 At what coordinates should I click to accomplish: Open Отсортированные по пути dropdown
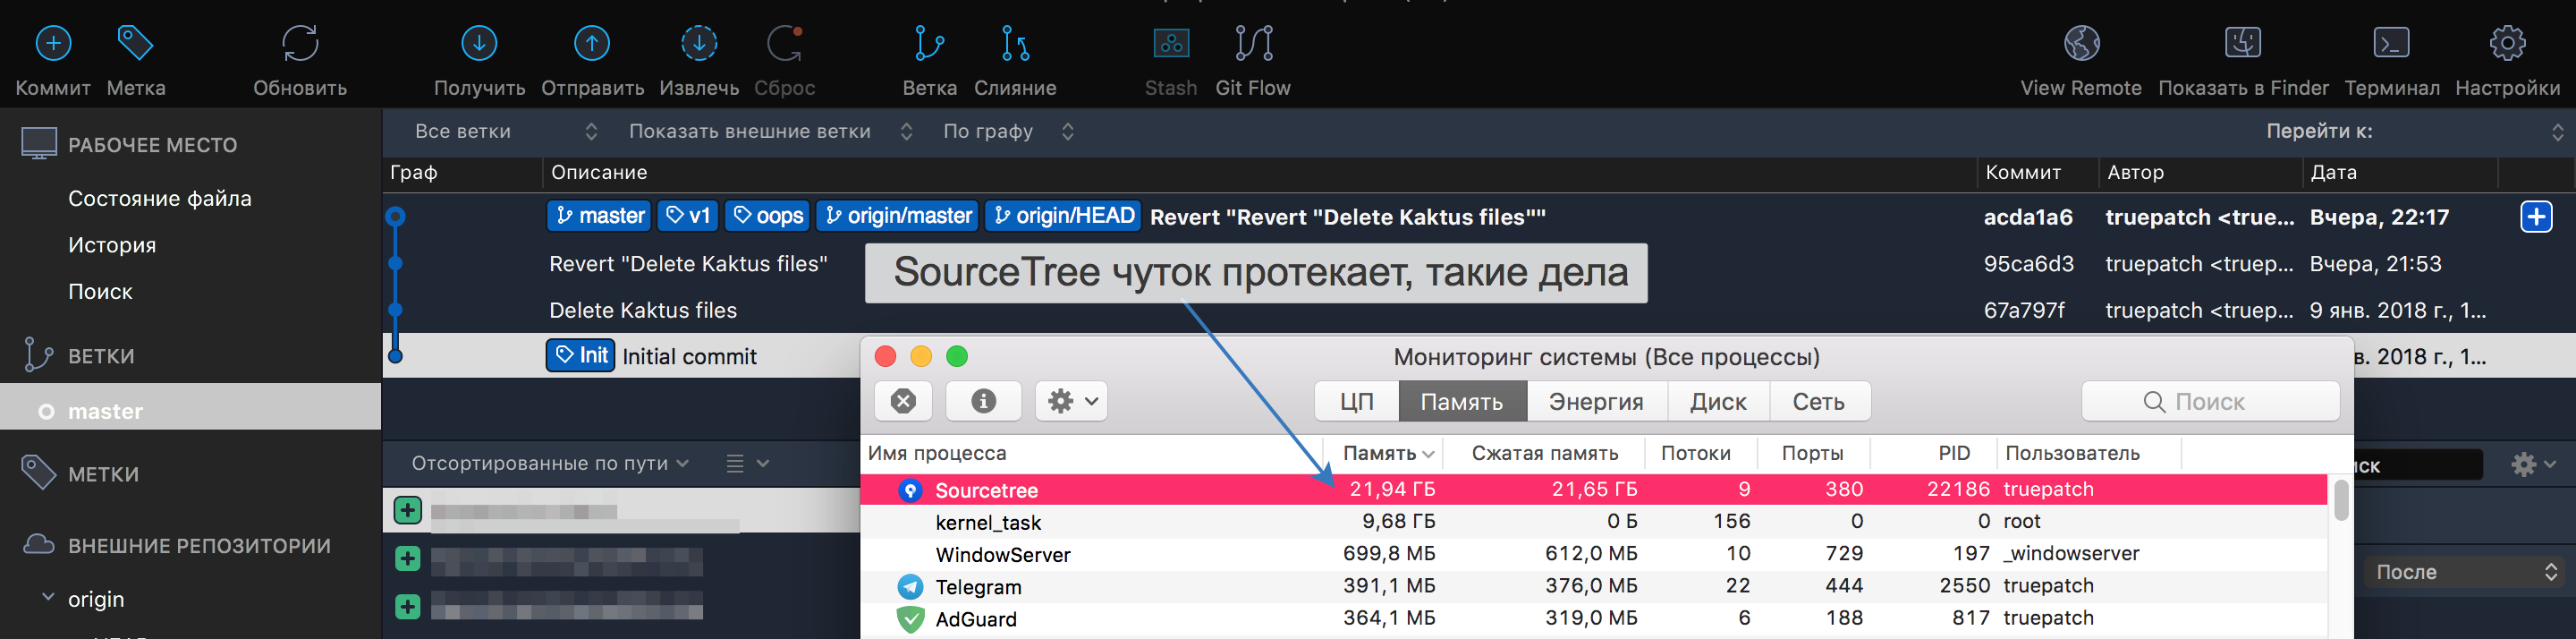[x=550, y=463]
